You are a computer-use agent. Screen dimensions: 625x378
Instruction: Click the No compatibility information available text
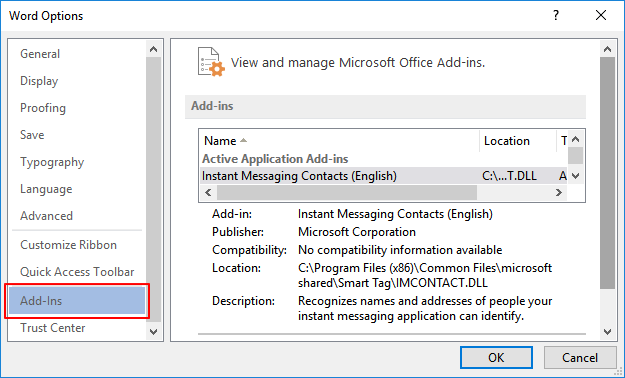pos(400,250)
